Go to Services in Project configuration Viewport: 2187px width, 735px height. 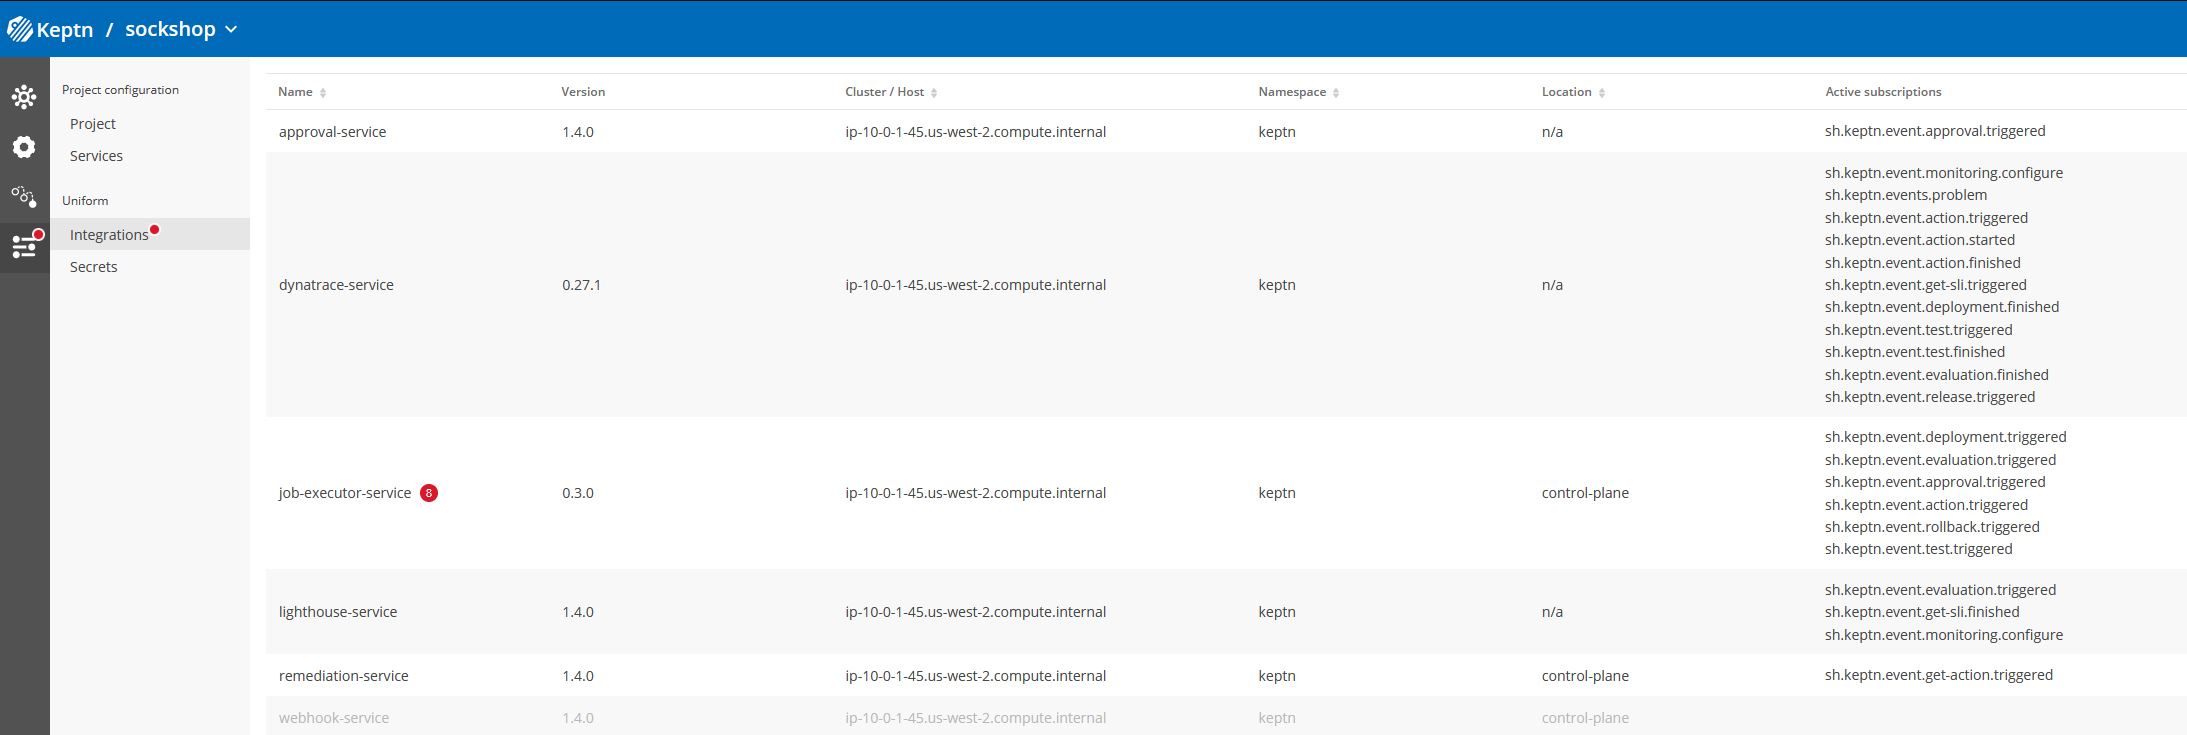pyautogui.click(x=96, y=156)
